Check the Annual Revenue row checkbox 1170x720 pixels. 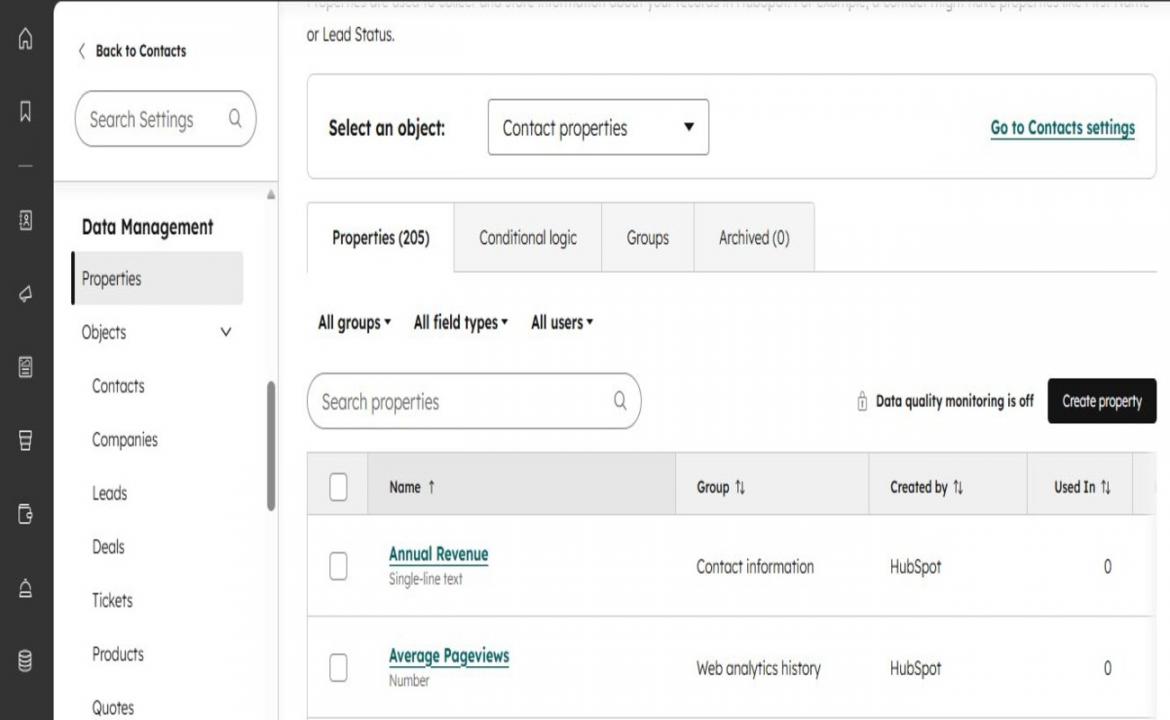tap(338, 566)
